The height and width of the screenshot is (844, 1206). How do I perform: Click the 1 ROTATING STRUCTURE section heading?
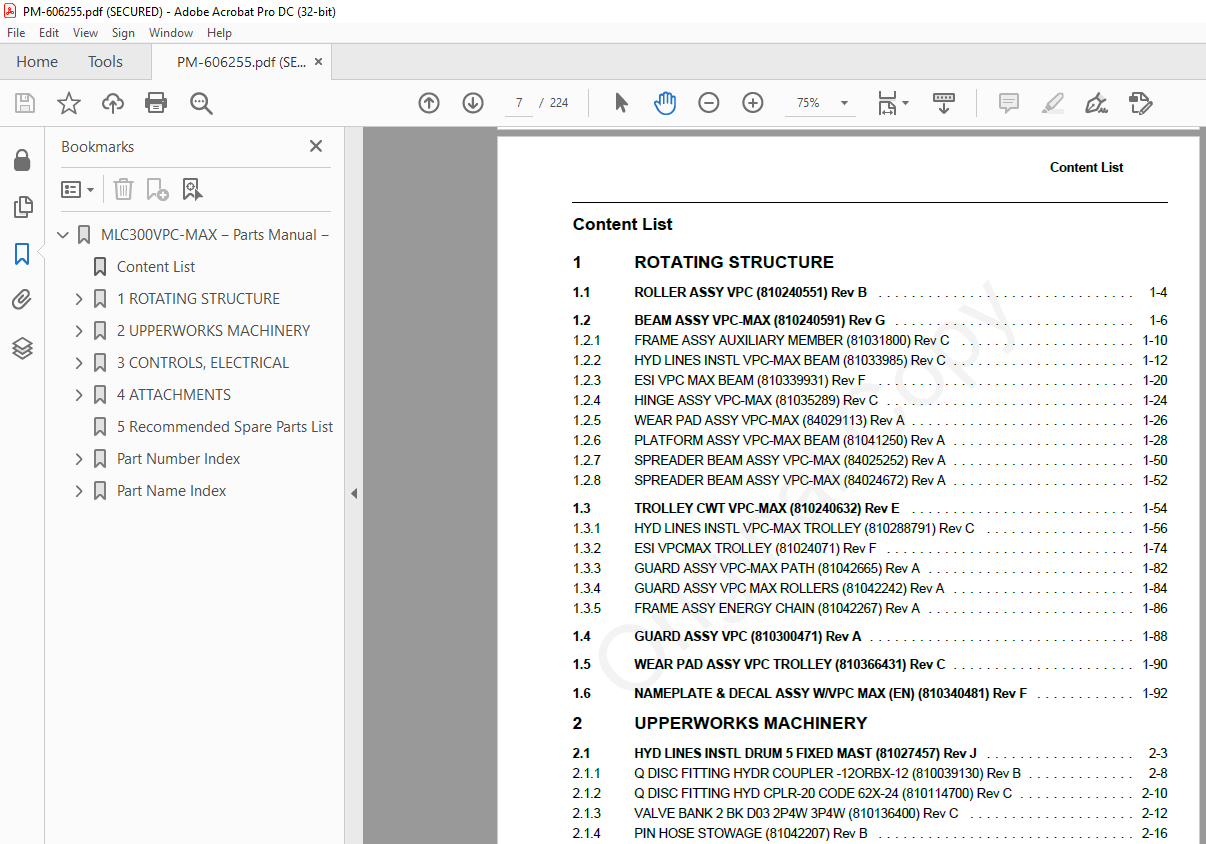pyautogui.click(x=733, y=262)
